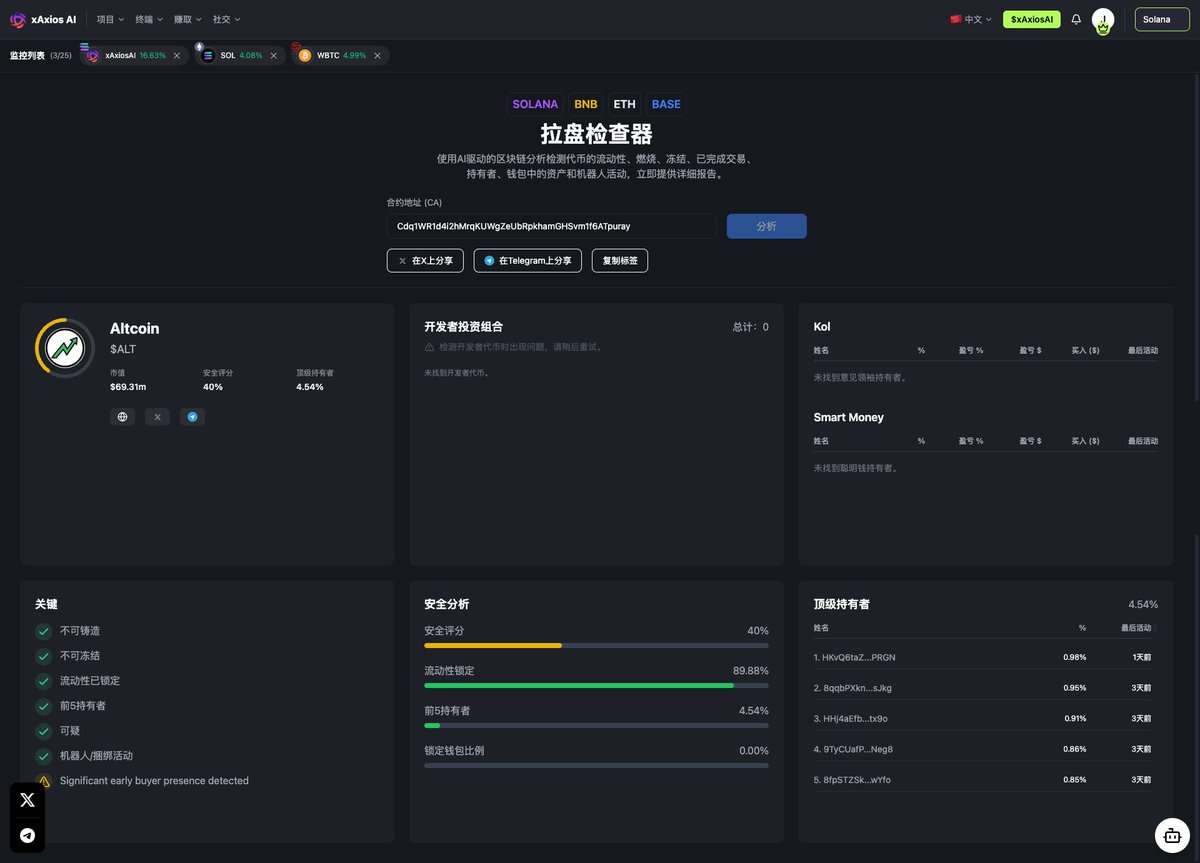The height and width of the screenshot is (863, 1200).
Task: Click the check icon for 流动性已锁定
Action: click(x=44, y=681)
